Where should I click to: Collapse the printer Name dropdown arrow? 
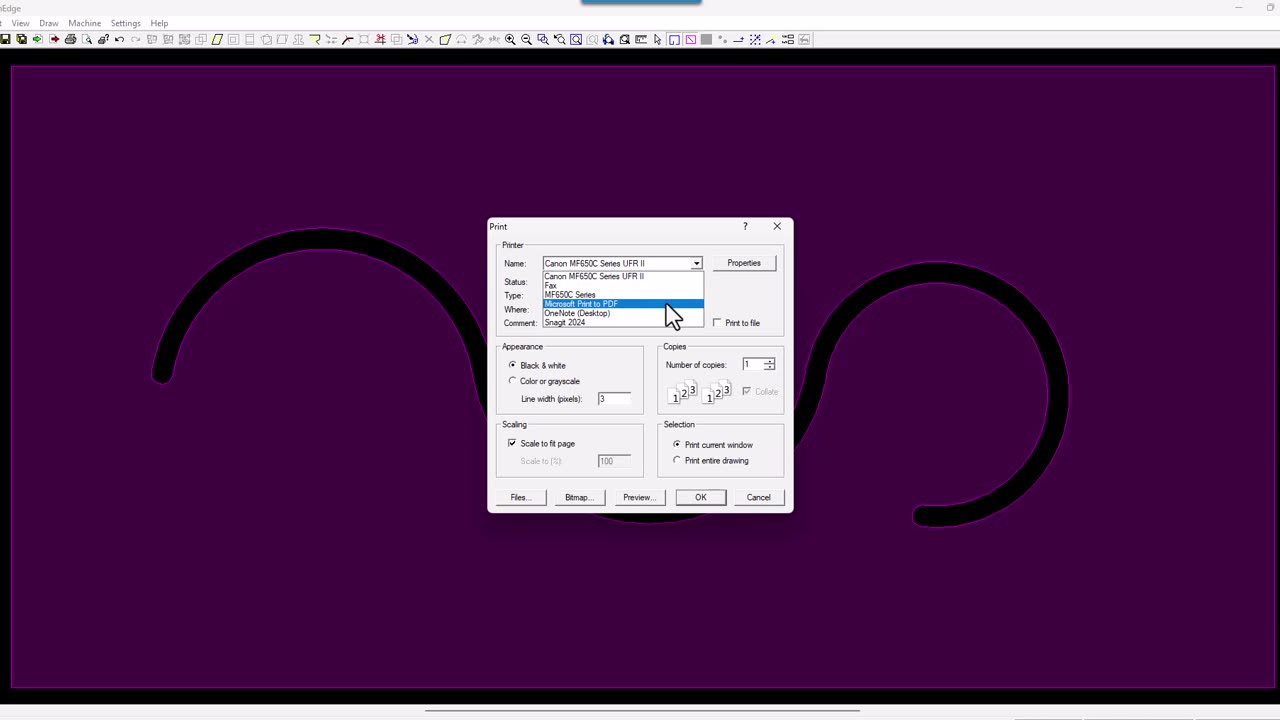pos(696,263)
